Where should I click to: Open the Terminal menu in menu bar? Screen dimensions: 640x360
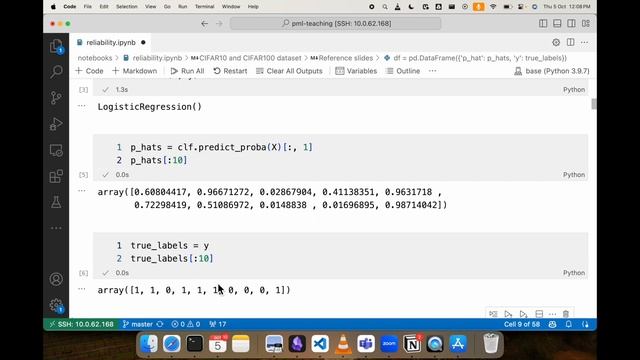tap(204, 7)
